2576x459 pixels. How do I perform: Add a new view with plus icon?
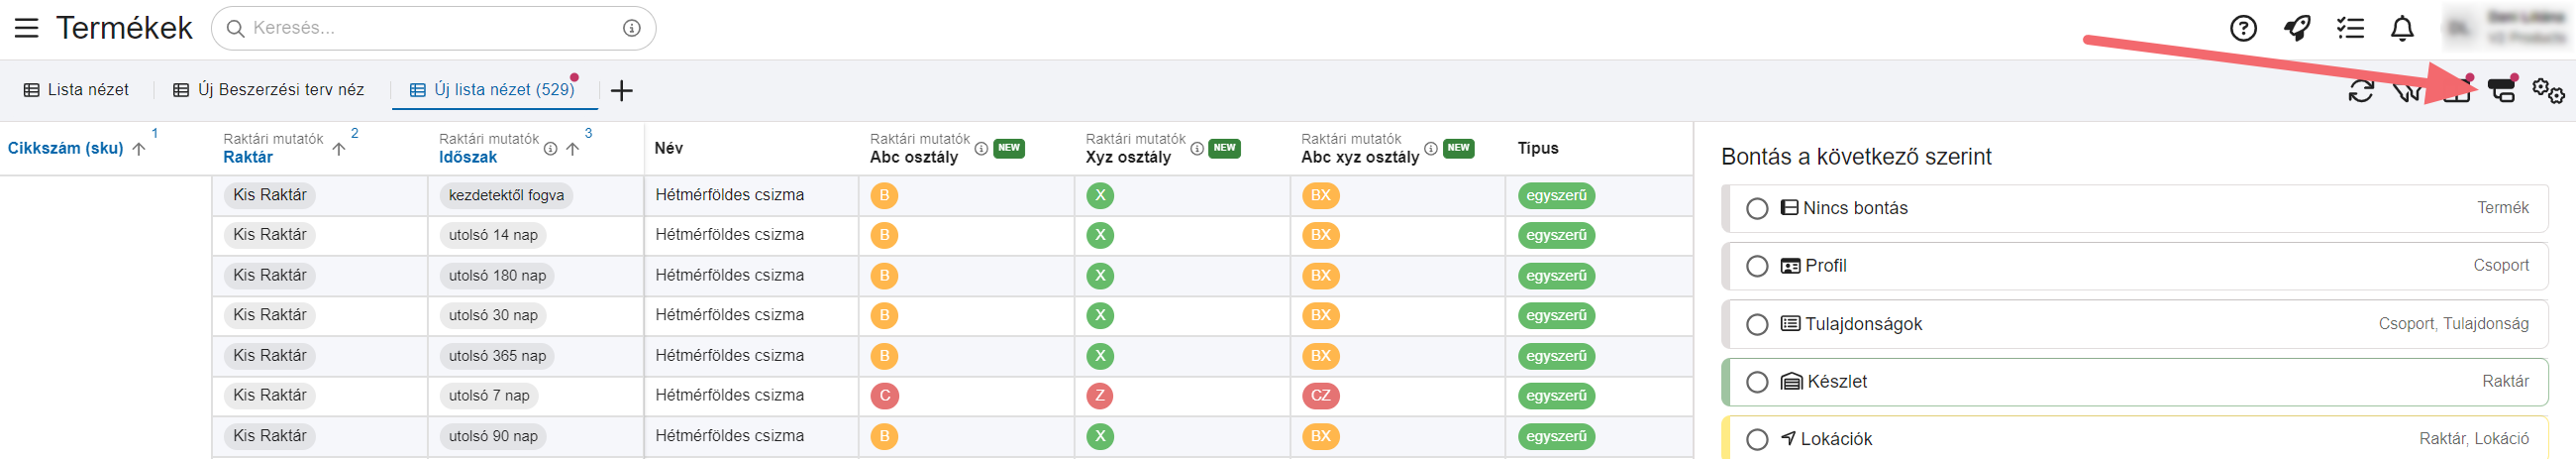(621, 91)
